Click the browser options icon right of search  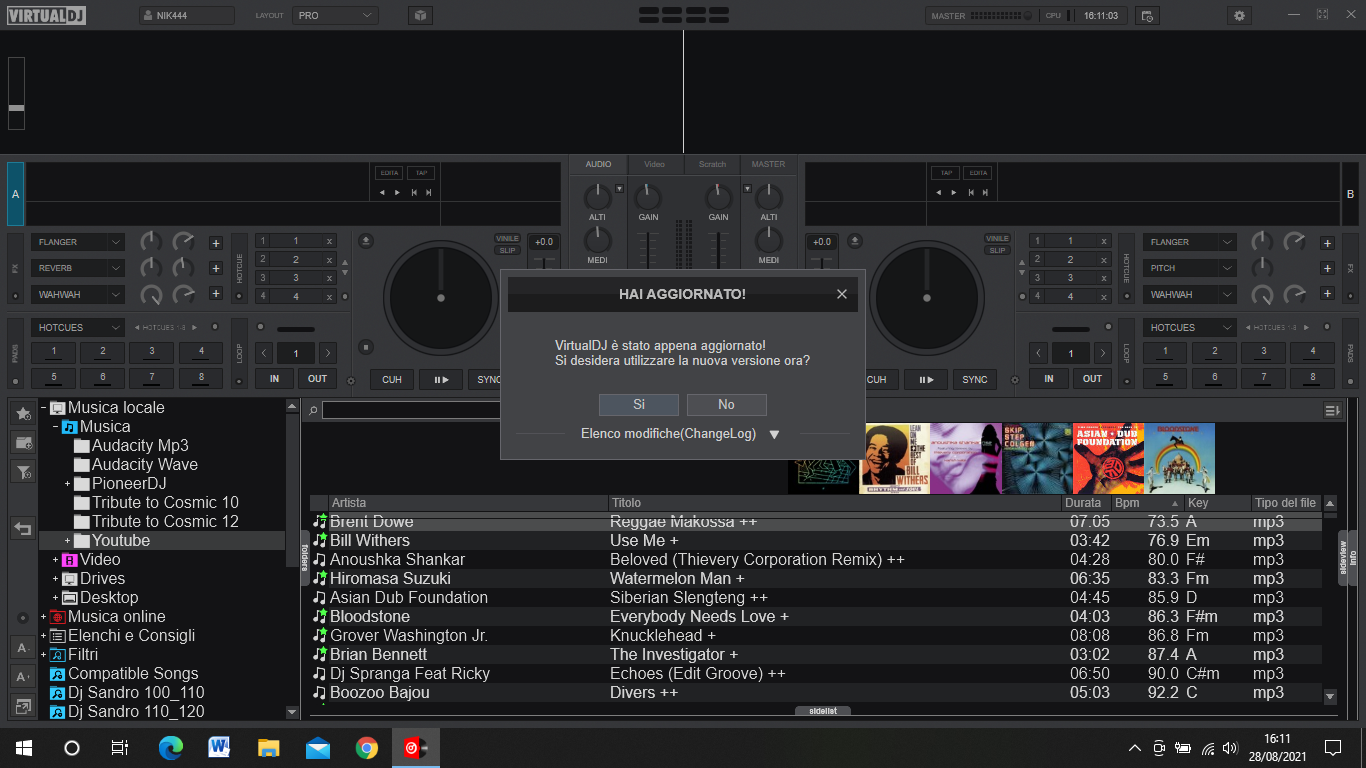click(x=1332, y=410)
